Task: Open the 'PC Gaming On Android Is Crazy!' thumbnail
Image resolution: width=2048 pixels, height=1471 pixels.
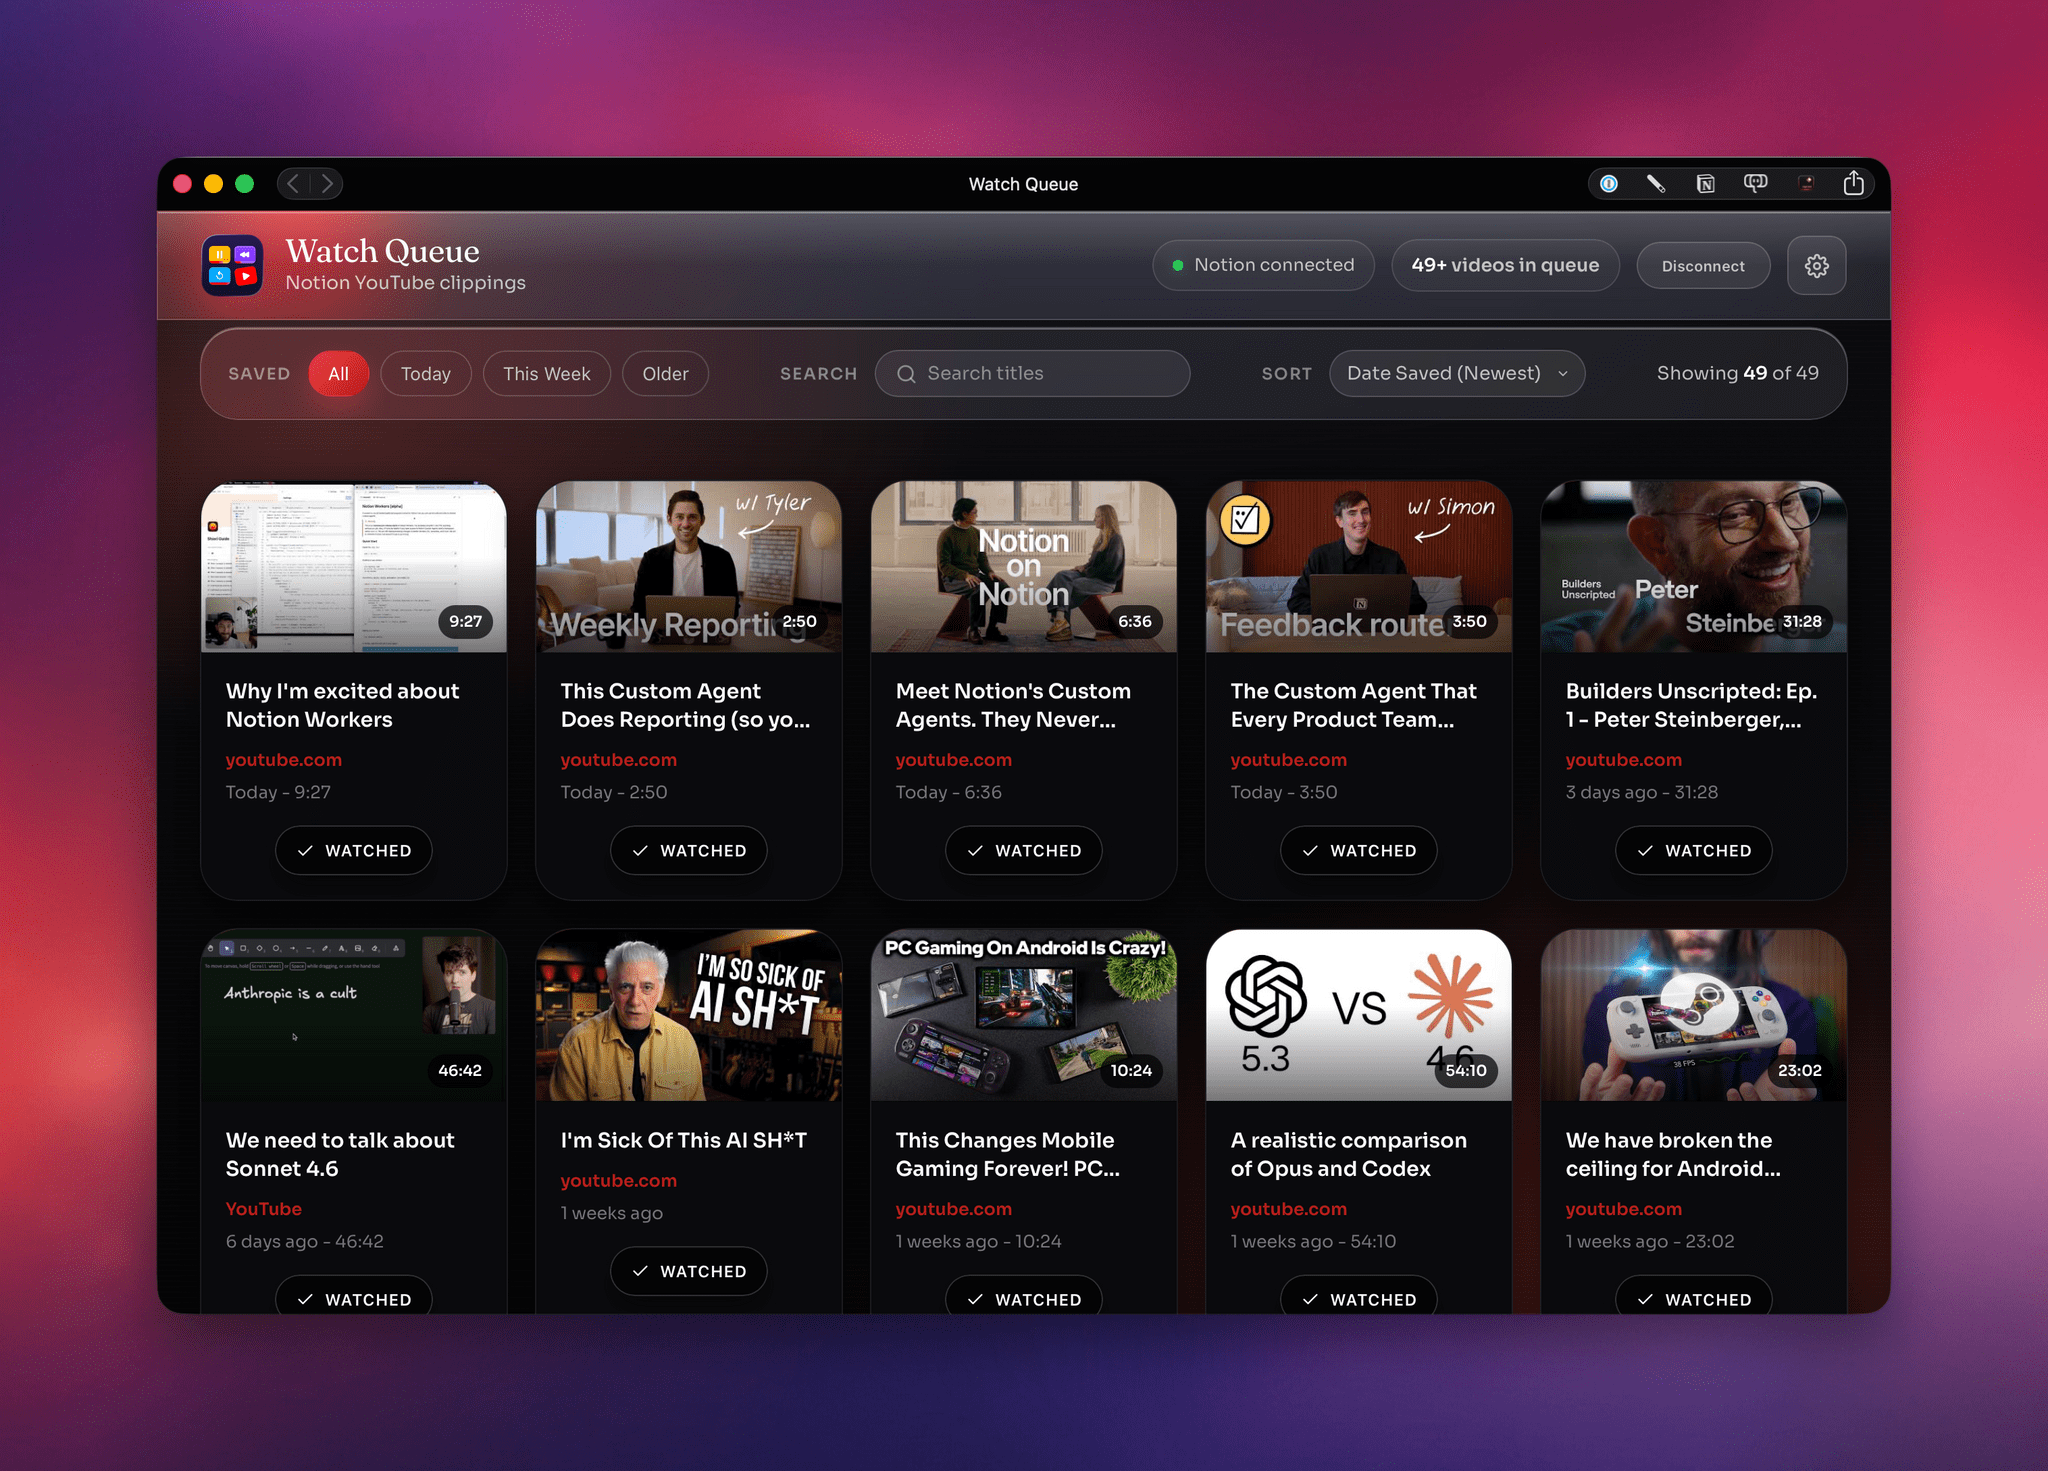Action: (1024, 1016)
